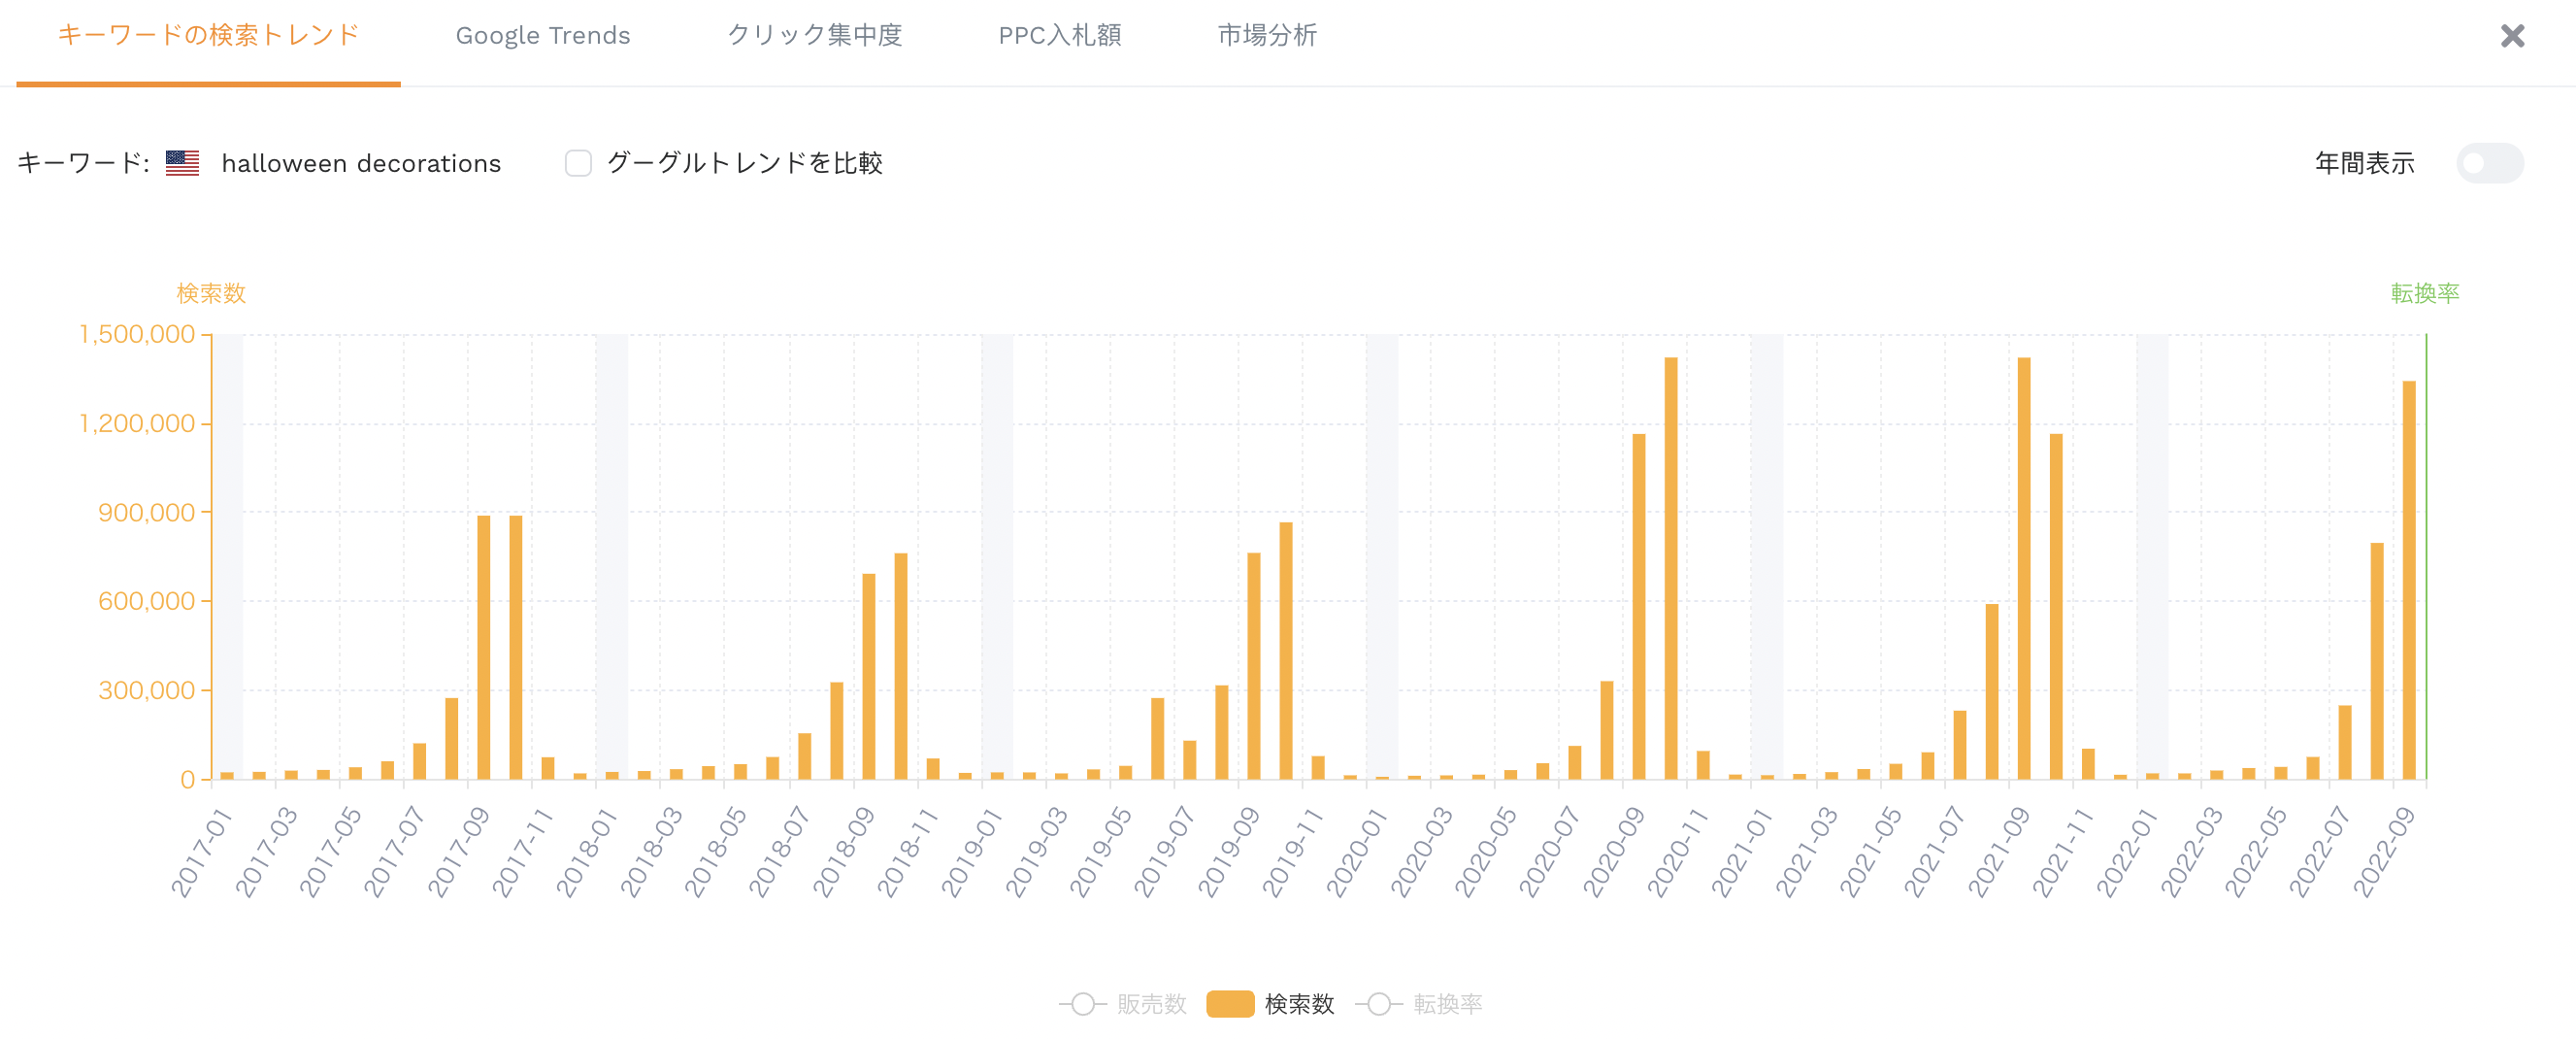This screenshot has height=1039, width=2576.
Task: Check グーグルトレンドを比較 checkbox
Action: point(578,163)
